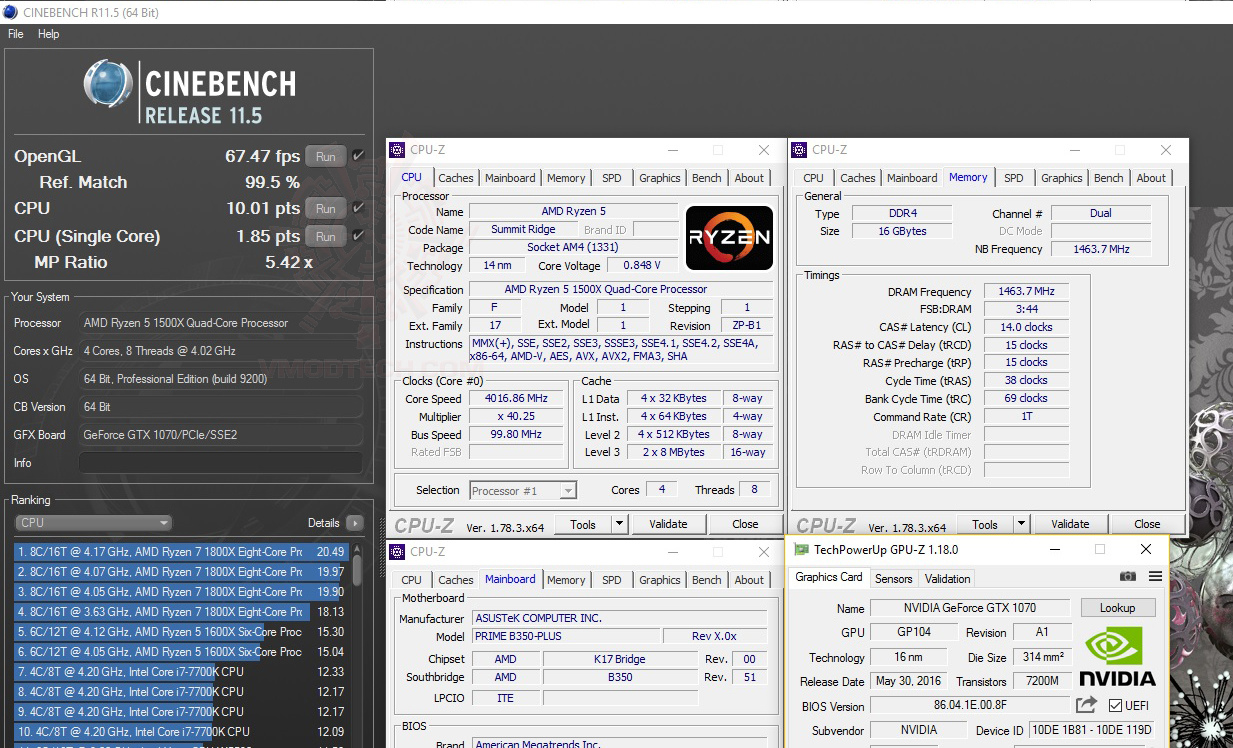Click the Cinebench icon in the window title bar
The width and height of the screenshot is (1233, 748).
coord(10,11)
